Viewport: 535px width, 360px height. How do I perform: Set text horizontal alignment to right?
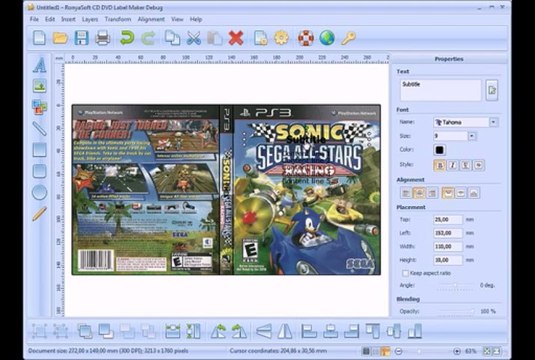pos(432,193)
